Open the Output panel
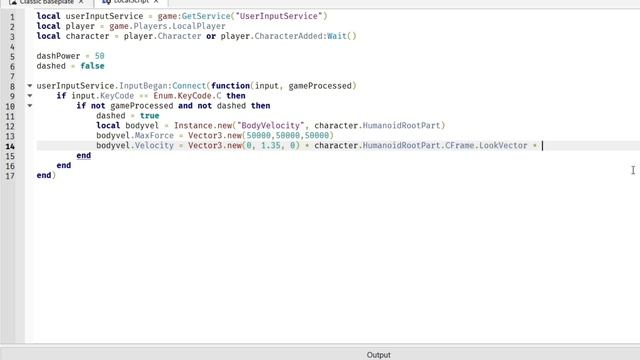This screenshot has width=640, height=360. (378, 355)
